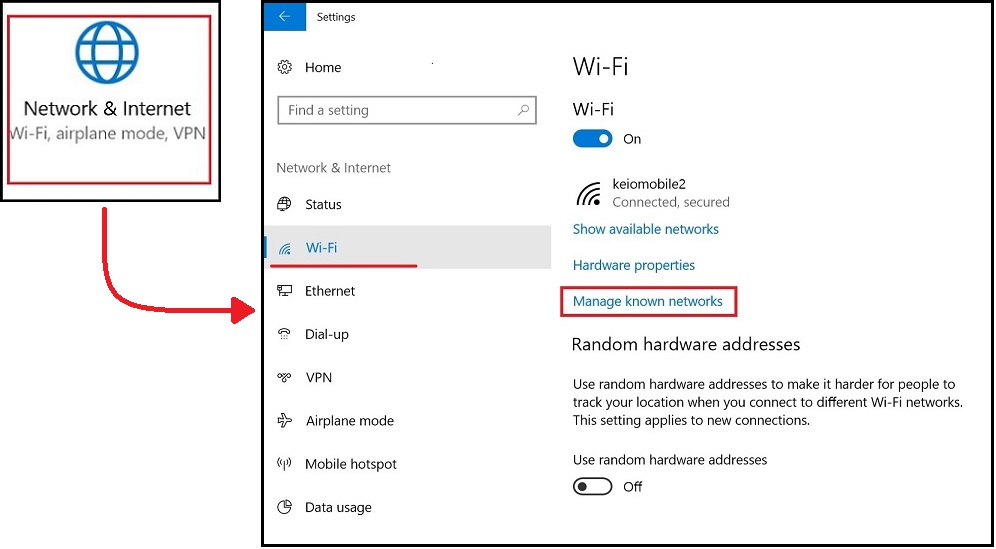
Task: Open the Hardware properties link
Action: (633, 265)
